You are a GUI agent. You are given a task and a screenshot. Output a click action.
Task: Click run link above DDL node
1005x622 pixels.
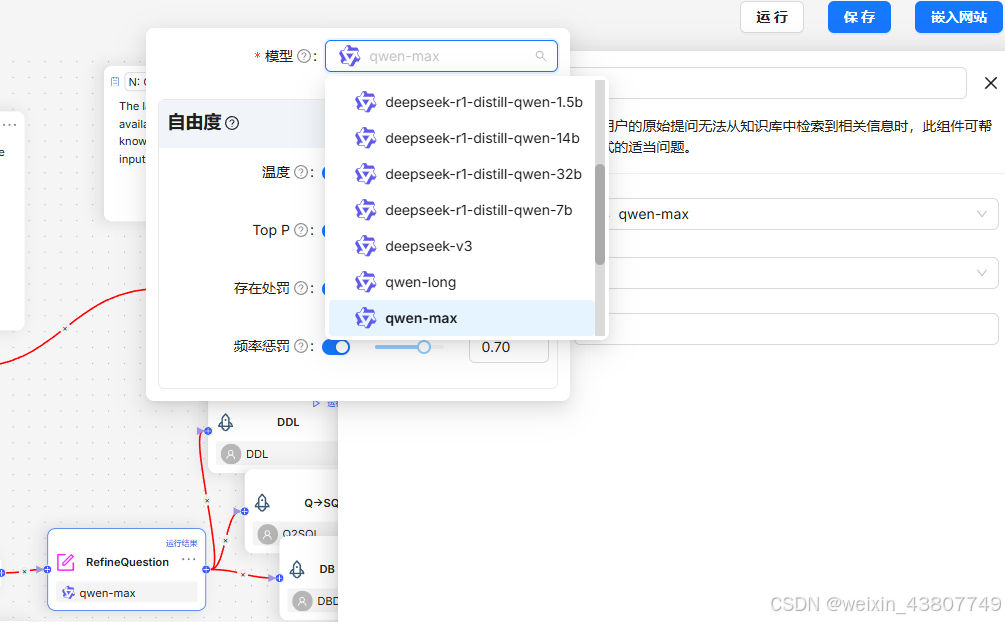(325, 403)
